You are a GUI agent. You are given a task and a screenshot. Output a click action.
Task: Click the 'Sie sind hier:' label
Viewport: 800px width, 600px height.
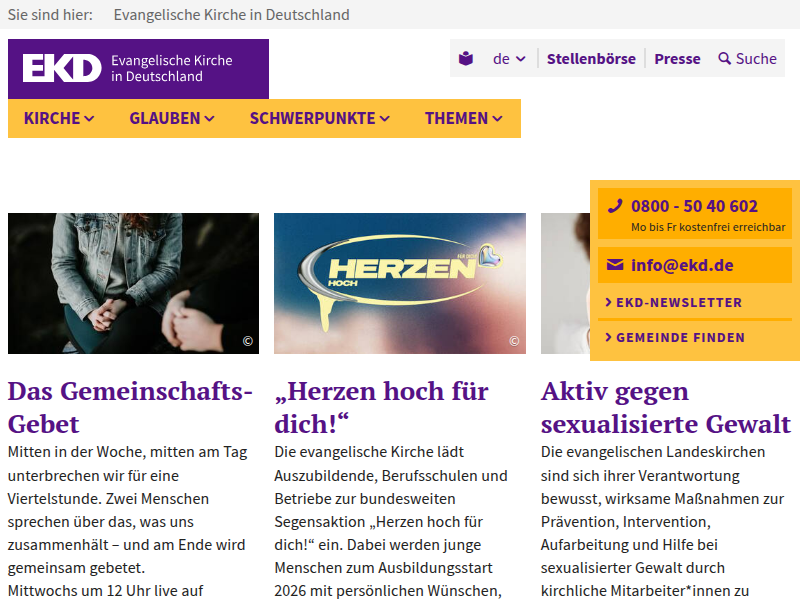click(51, 15)
